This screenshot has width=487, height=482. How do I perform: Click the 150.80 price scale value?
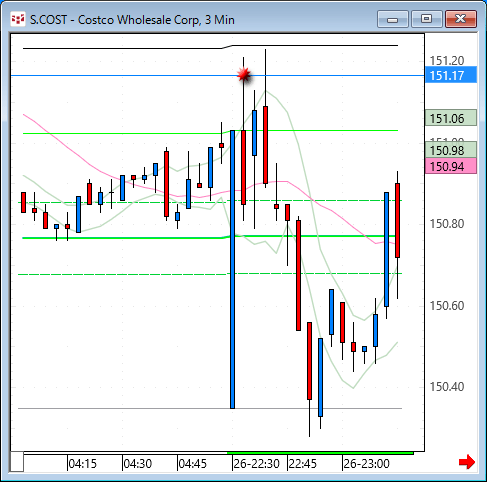(447, 224)
